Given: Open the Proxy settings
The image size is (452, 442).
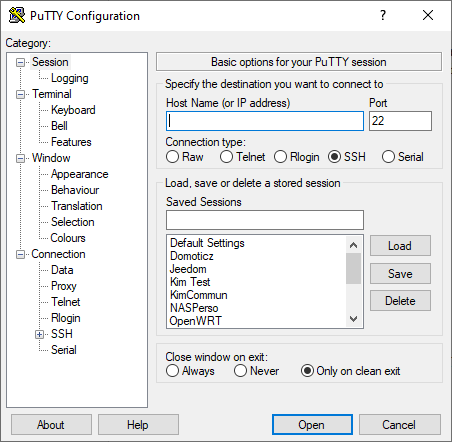Looking at the screenshot, I should [x=64, y=286].
